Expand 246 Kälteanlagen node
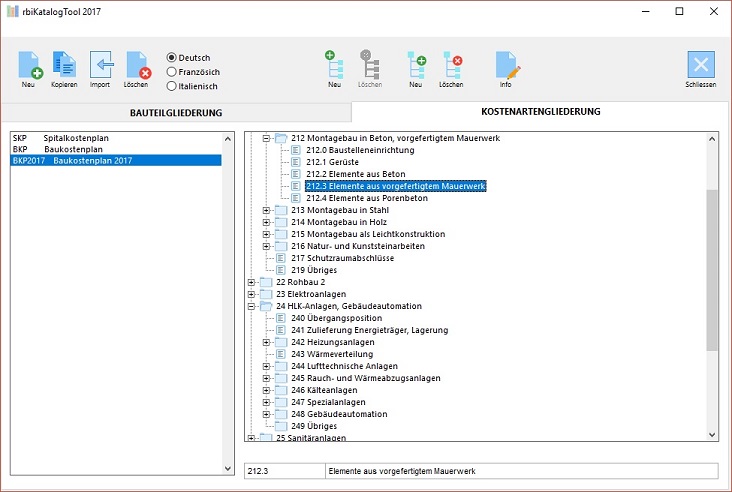The height and width of the screenshot is (492, 732). pos(266,390)
